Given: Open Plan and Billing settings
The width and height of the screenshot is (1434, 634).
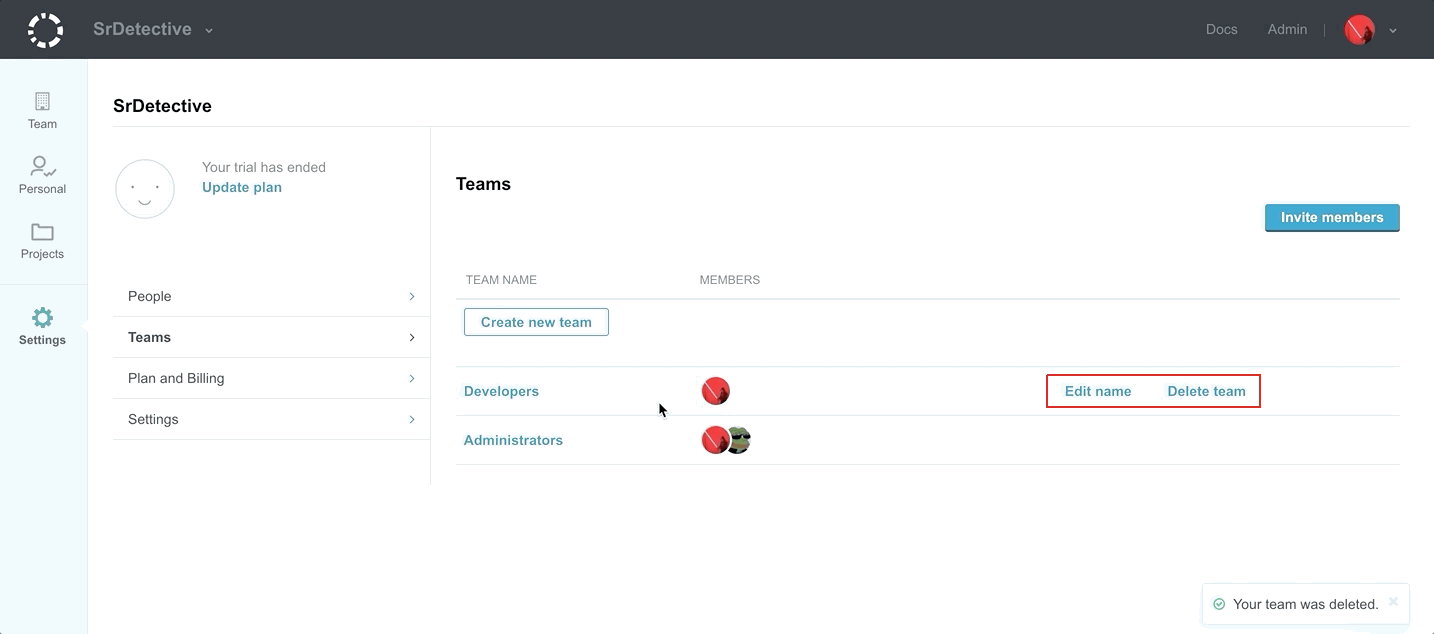Looking at the screenshot, I should point(271,378).
